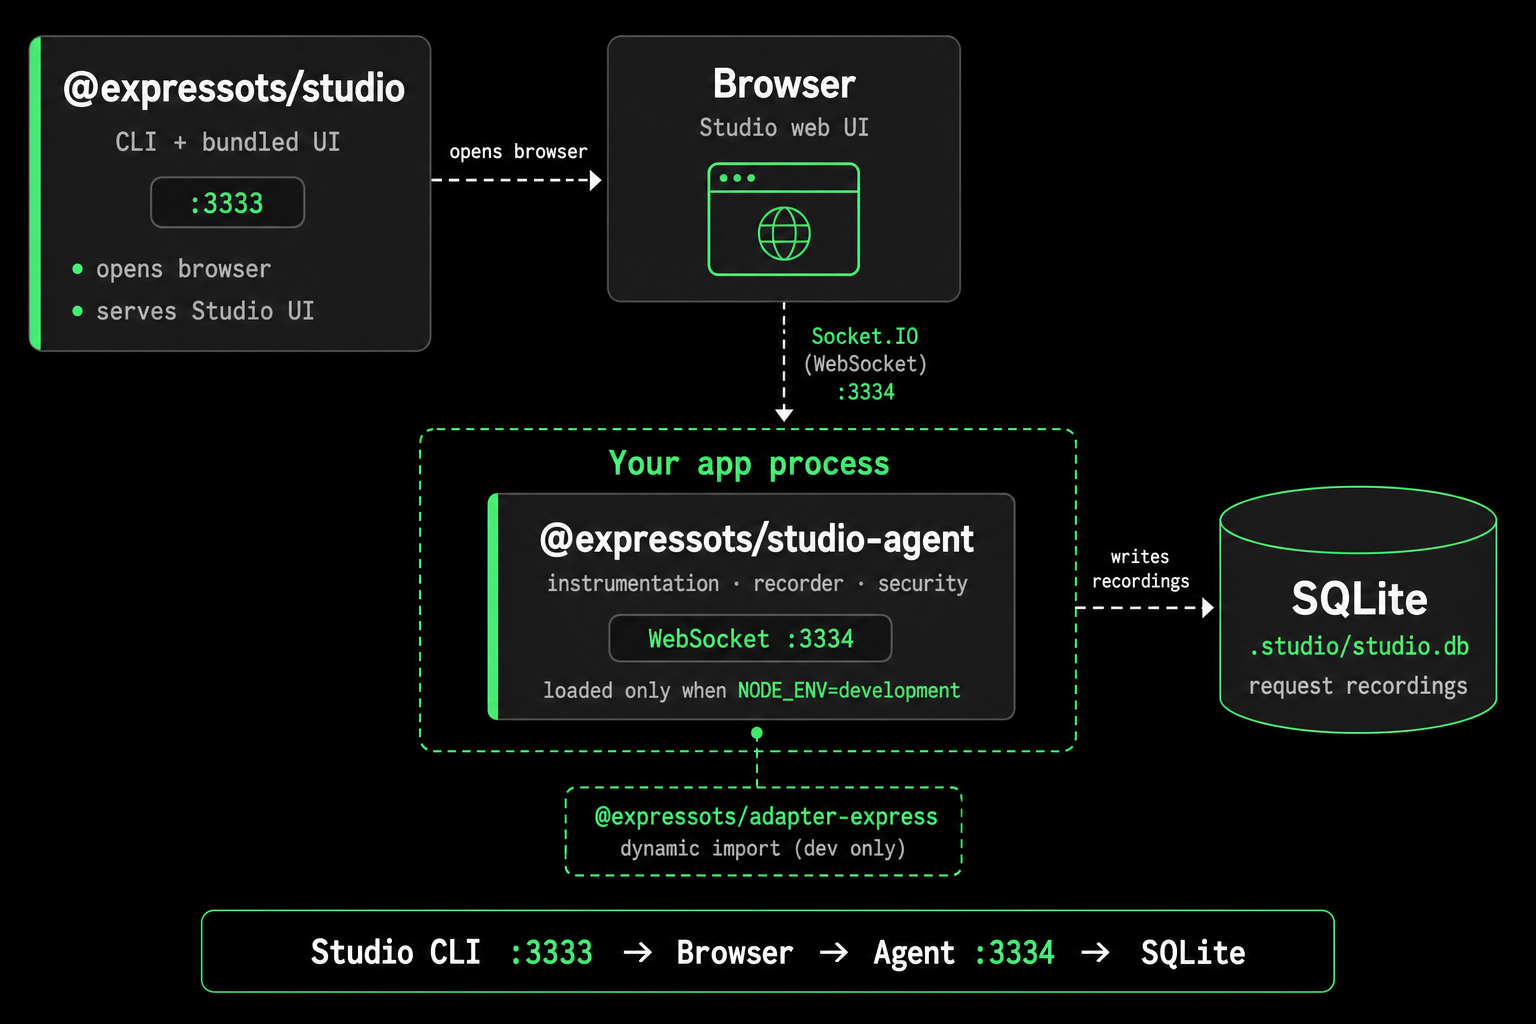
Task: Click the 'Your app process' title
Action: point(749,464)
